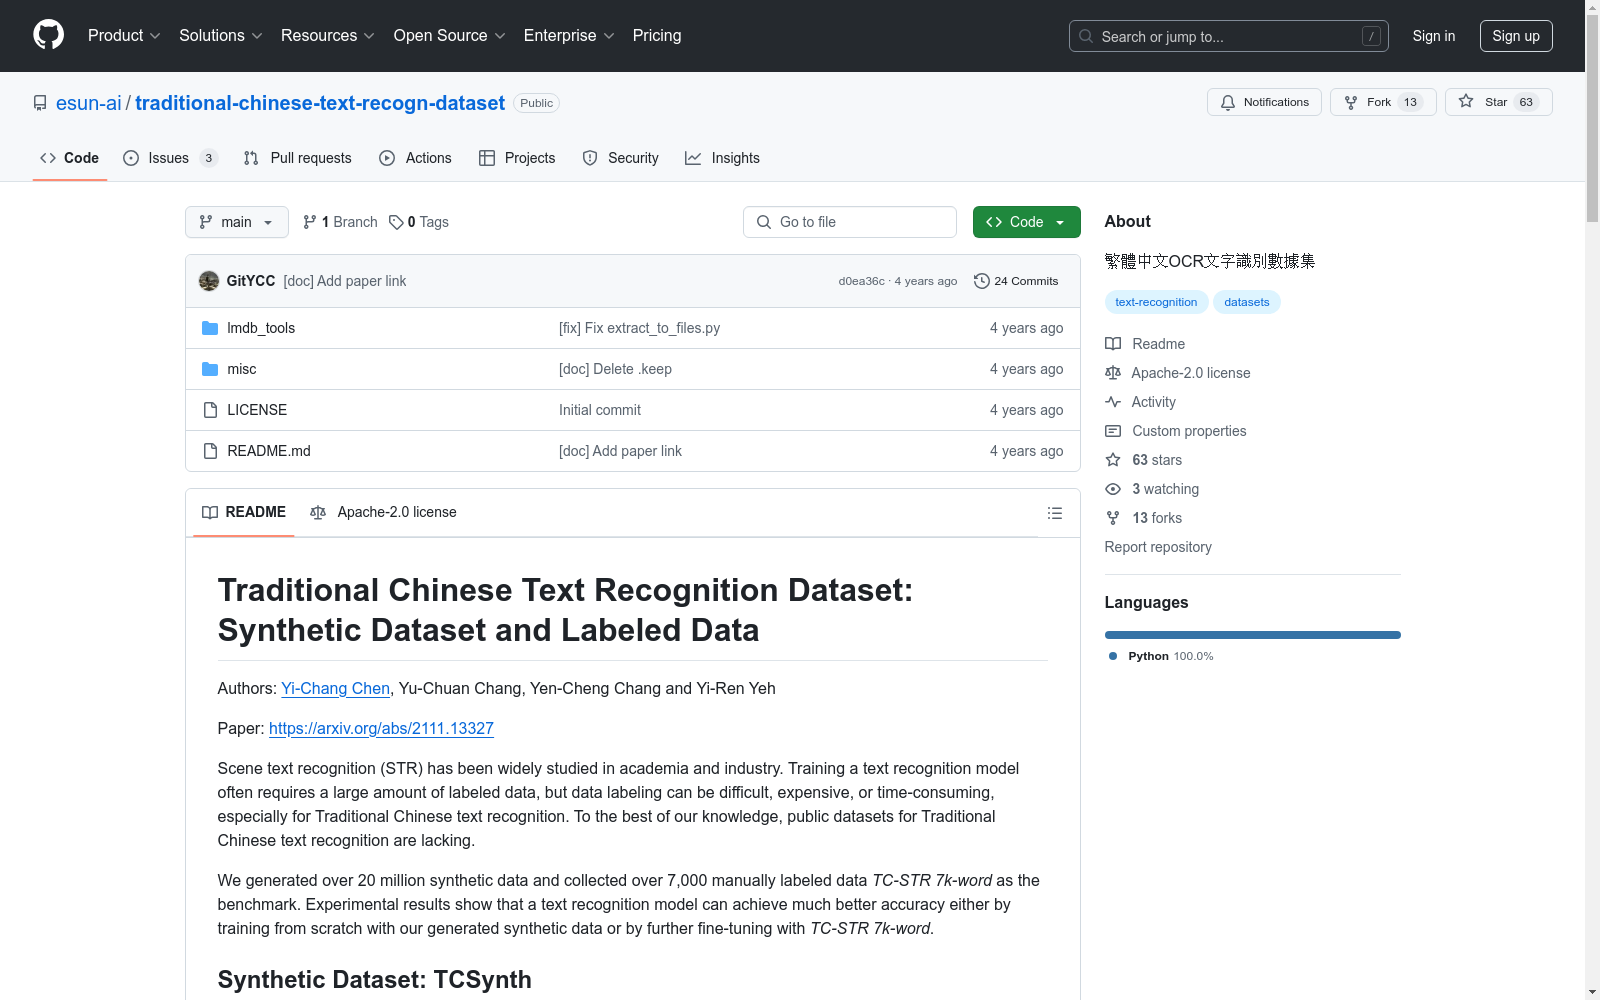1600x1000 pixels.
Task: Click the GitHub logo icon
Action: [x=48, y=35]
